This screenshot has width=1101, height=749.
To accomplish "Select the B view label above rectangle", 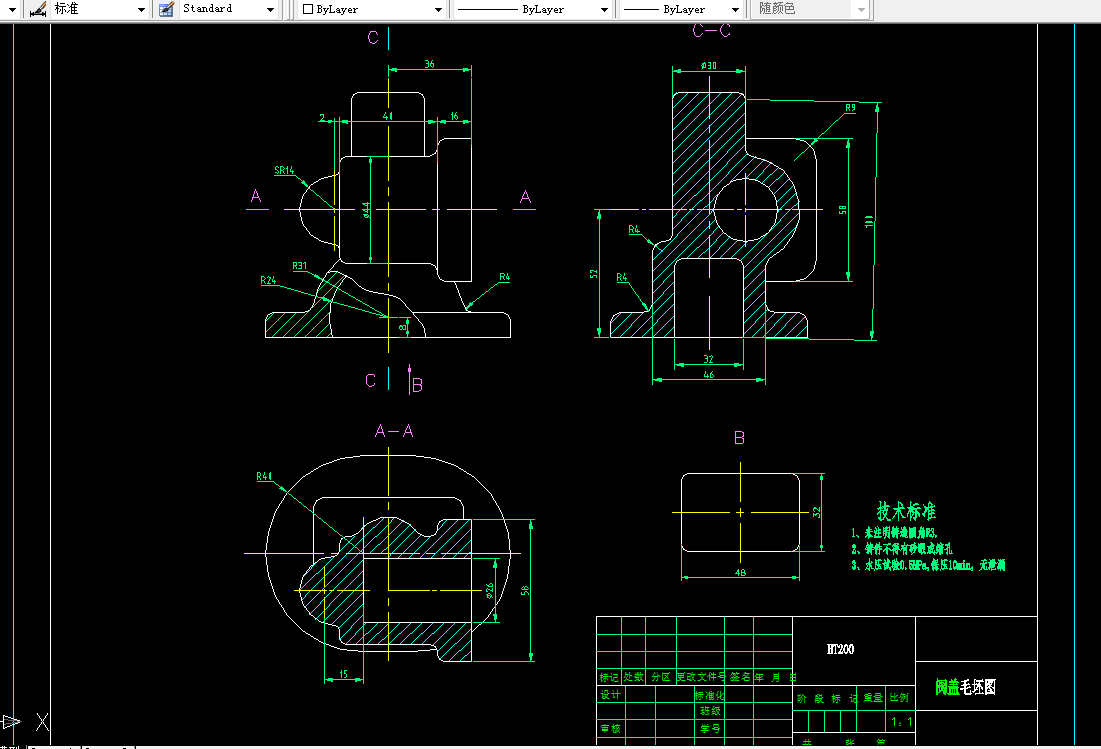I will [x=739, y=438].
